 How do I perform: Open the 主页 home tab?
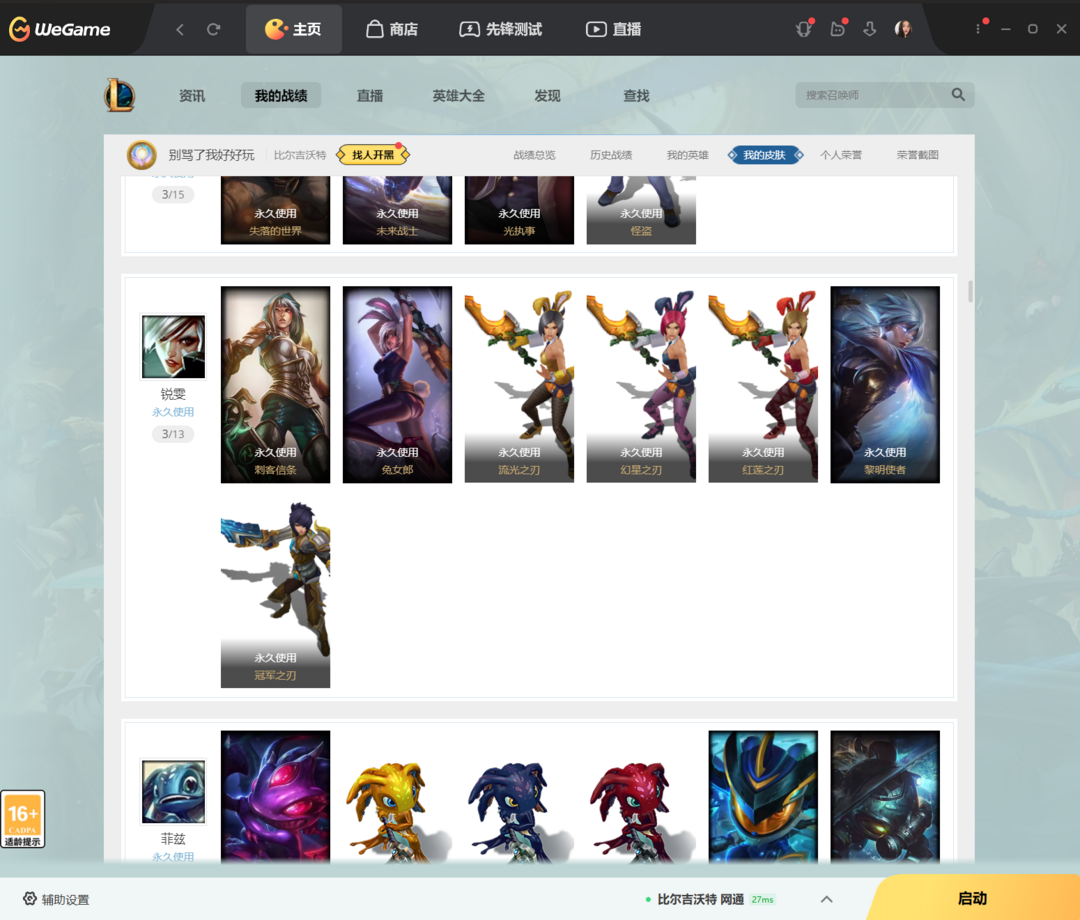point(293,29)
